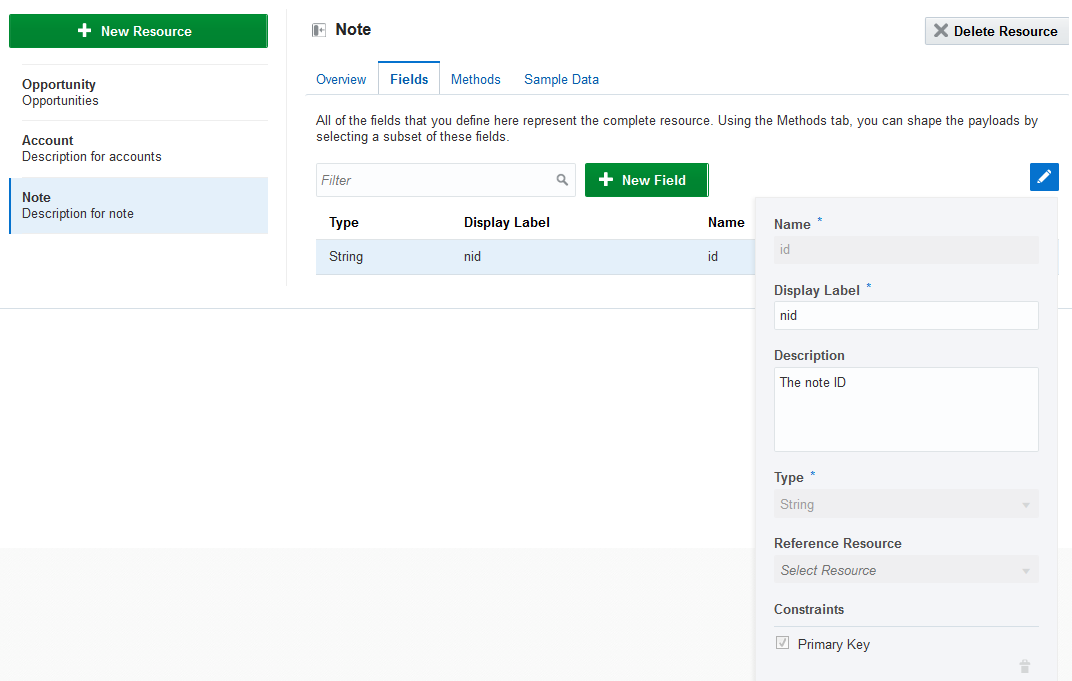Focus the Filter text box
1072x681 pixels.
(x=436, y=180)
